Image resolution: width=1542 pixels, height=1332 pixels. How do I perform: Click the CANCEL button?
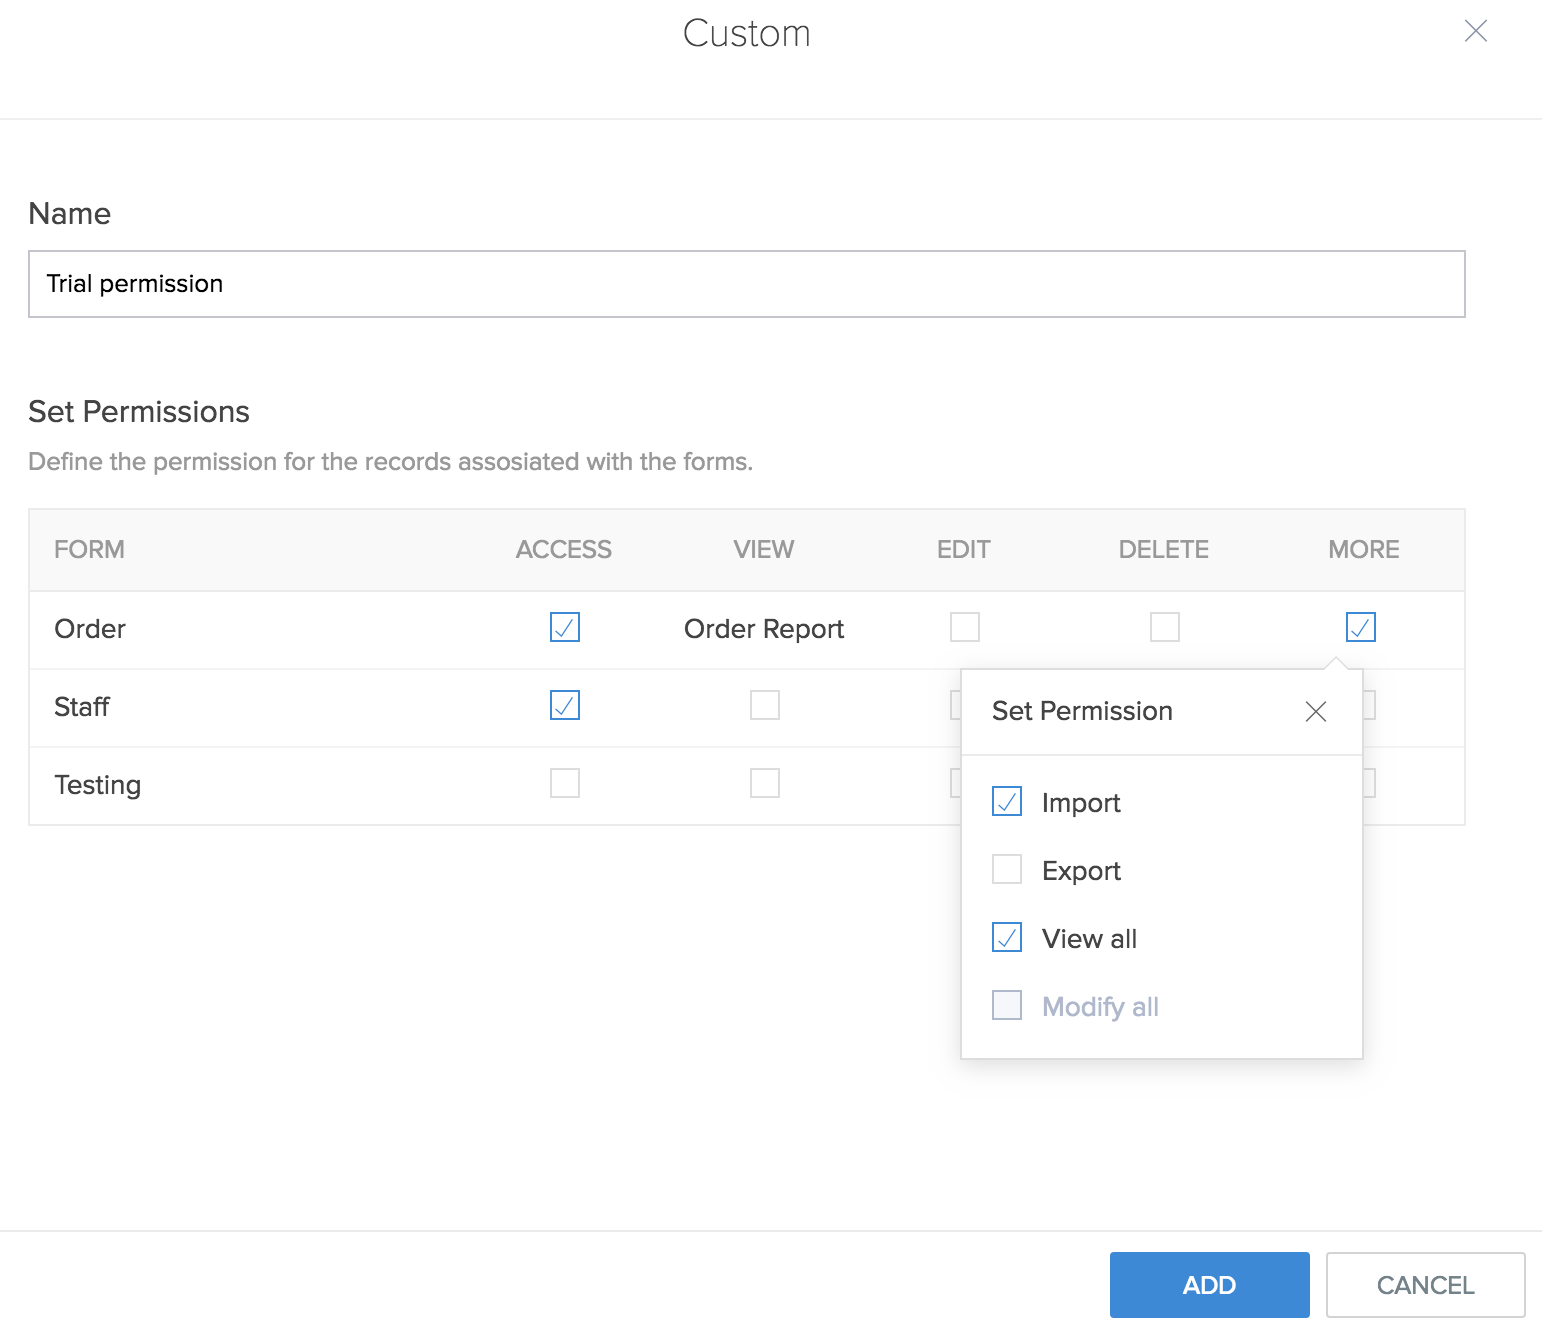pyautogui.click(x=1425, y=1285)
